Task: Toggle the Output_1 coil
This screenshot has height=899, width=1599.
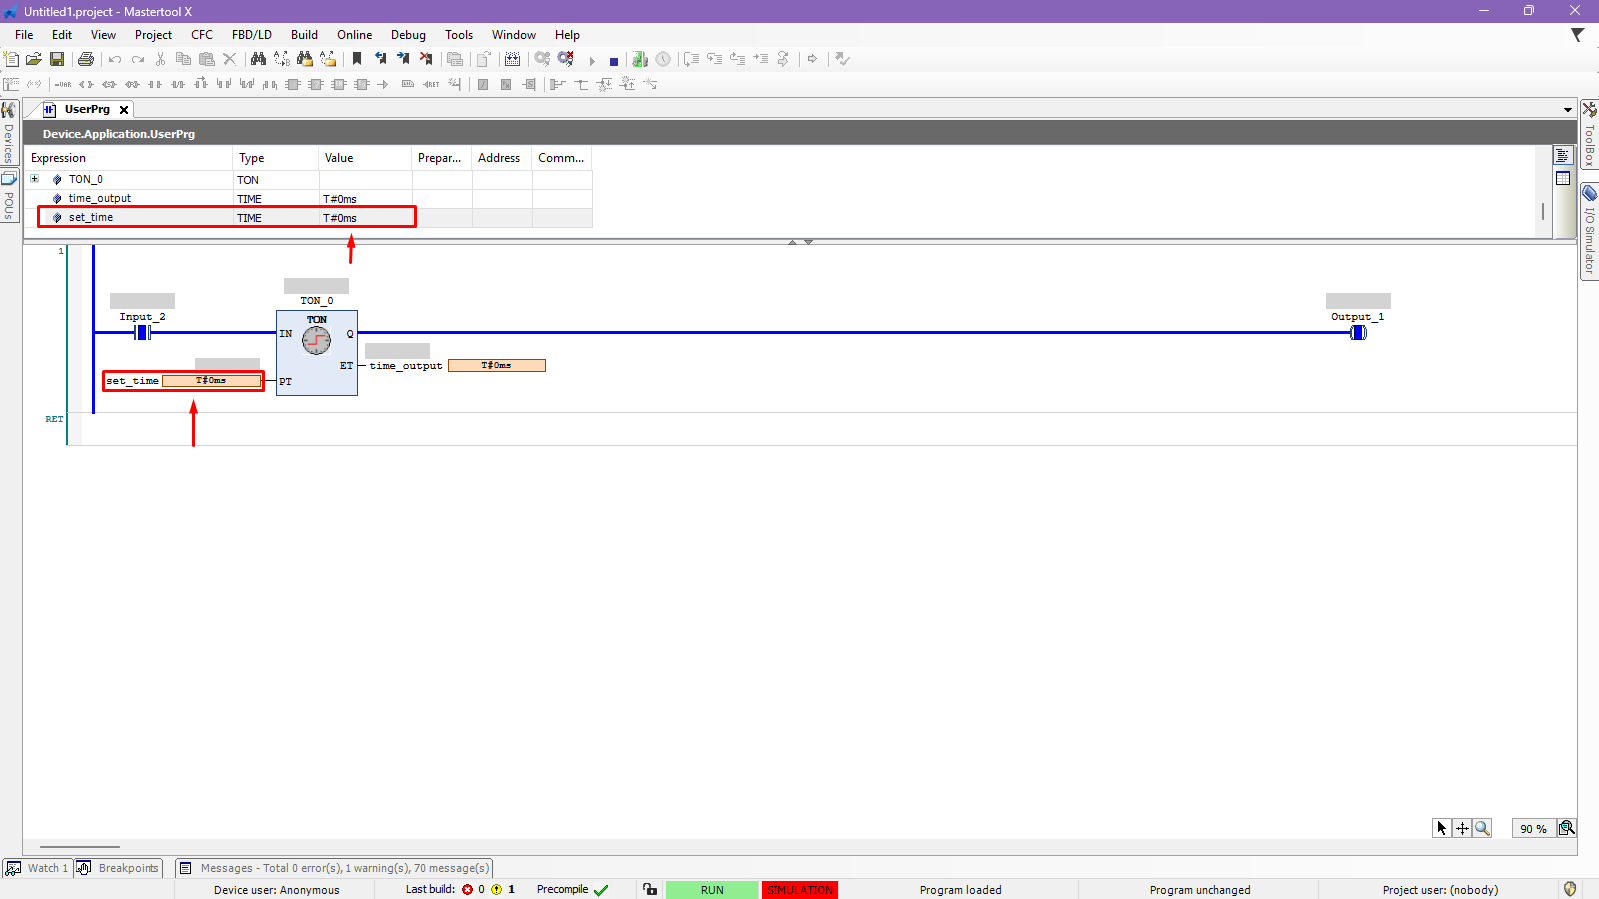Action: point(1358,333)
